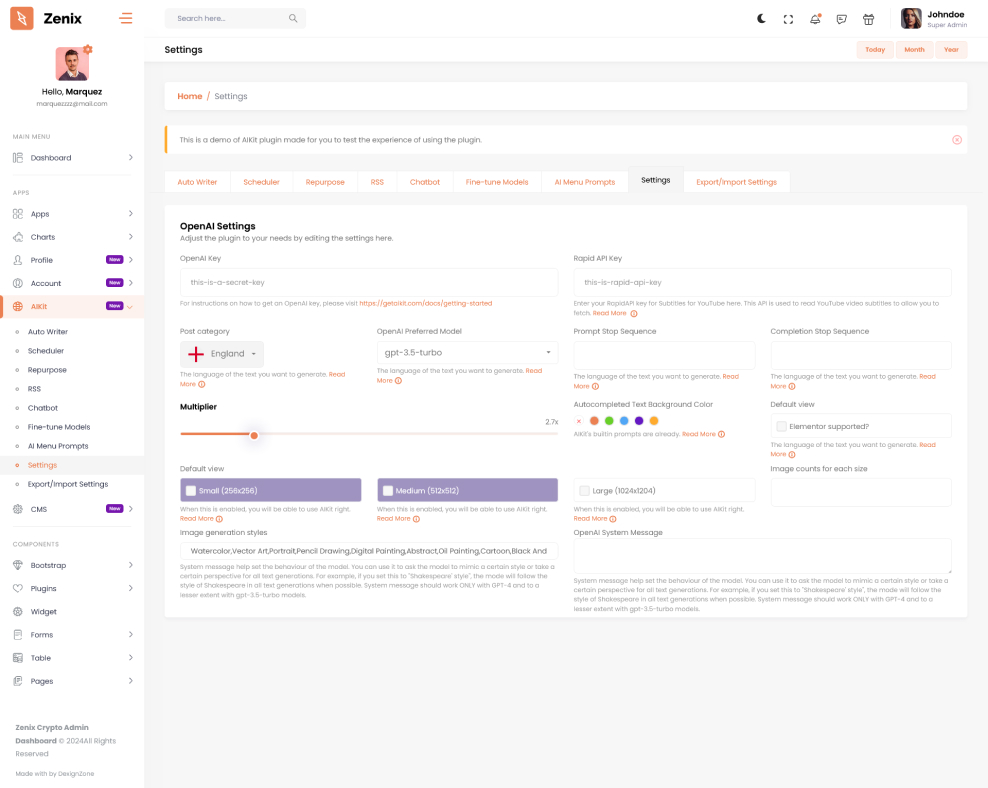The image size is (988, 788).
Task: Check the Medium (512x512) option
Action: pos(387,490)
